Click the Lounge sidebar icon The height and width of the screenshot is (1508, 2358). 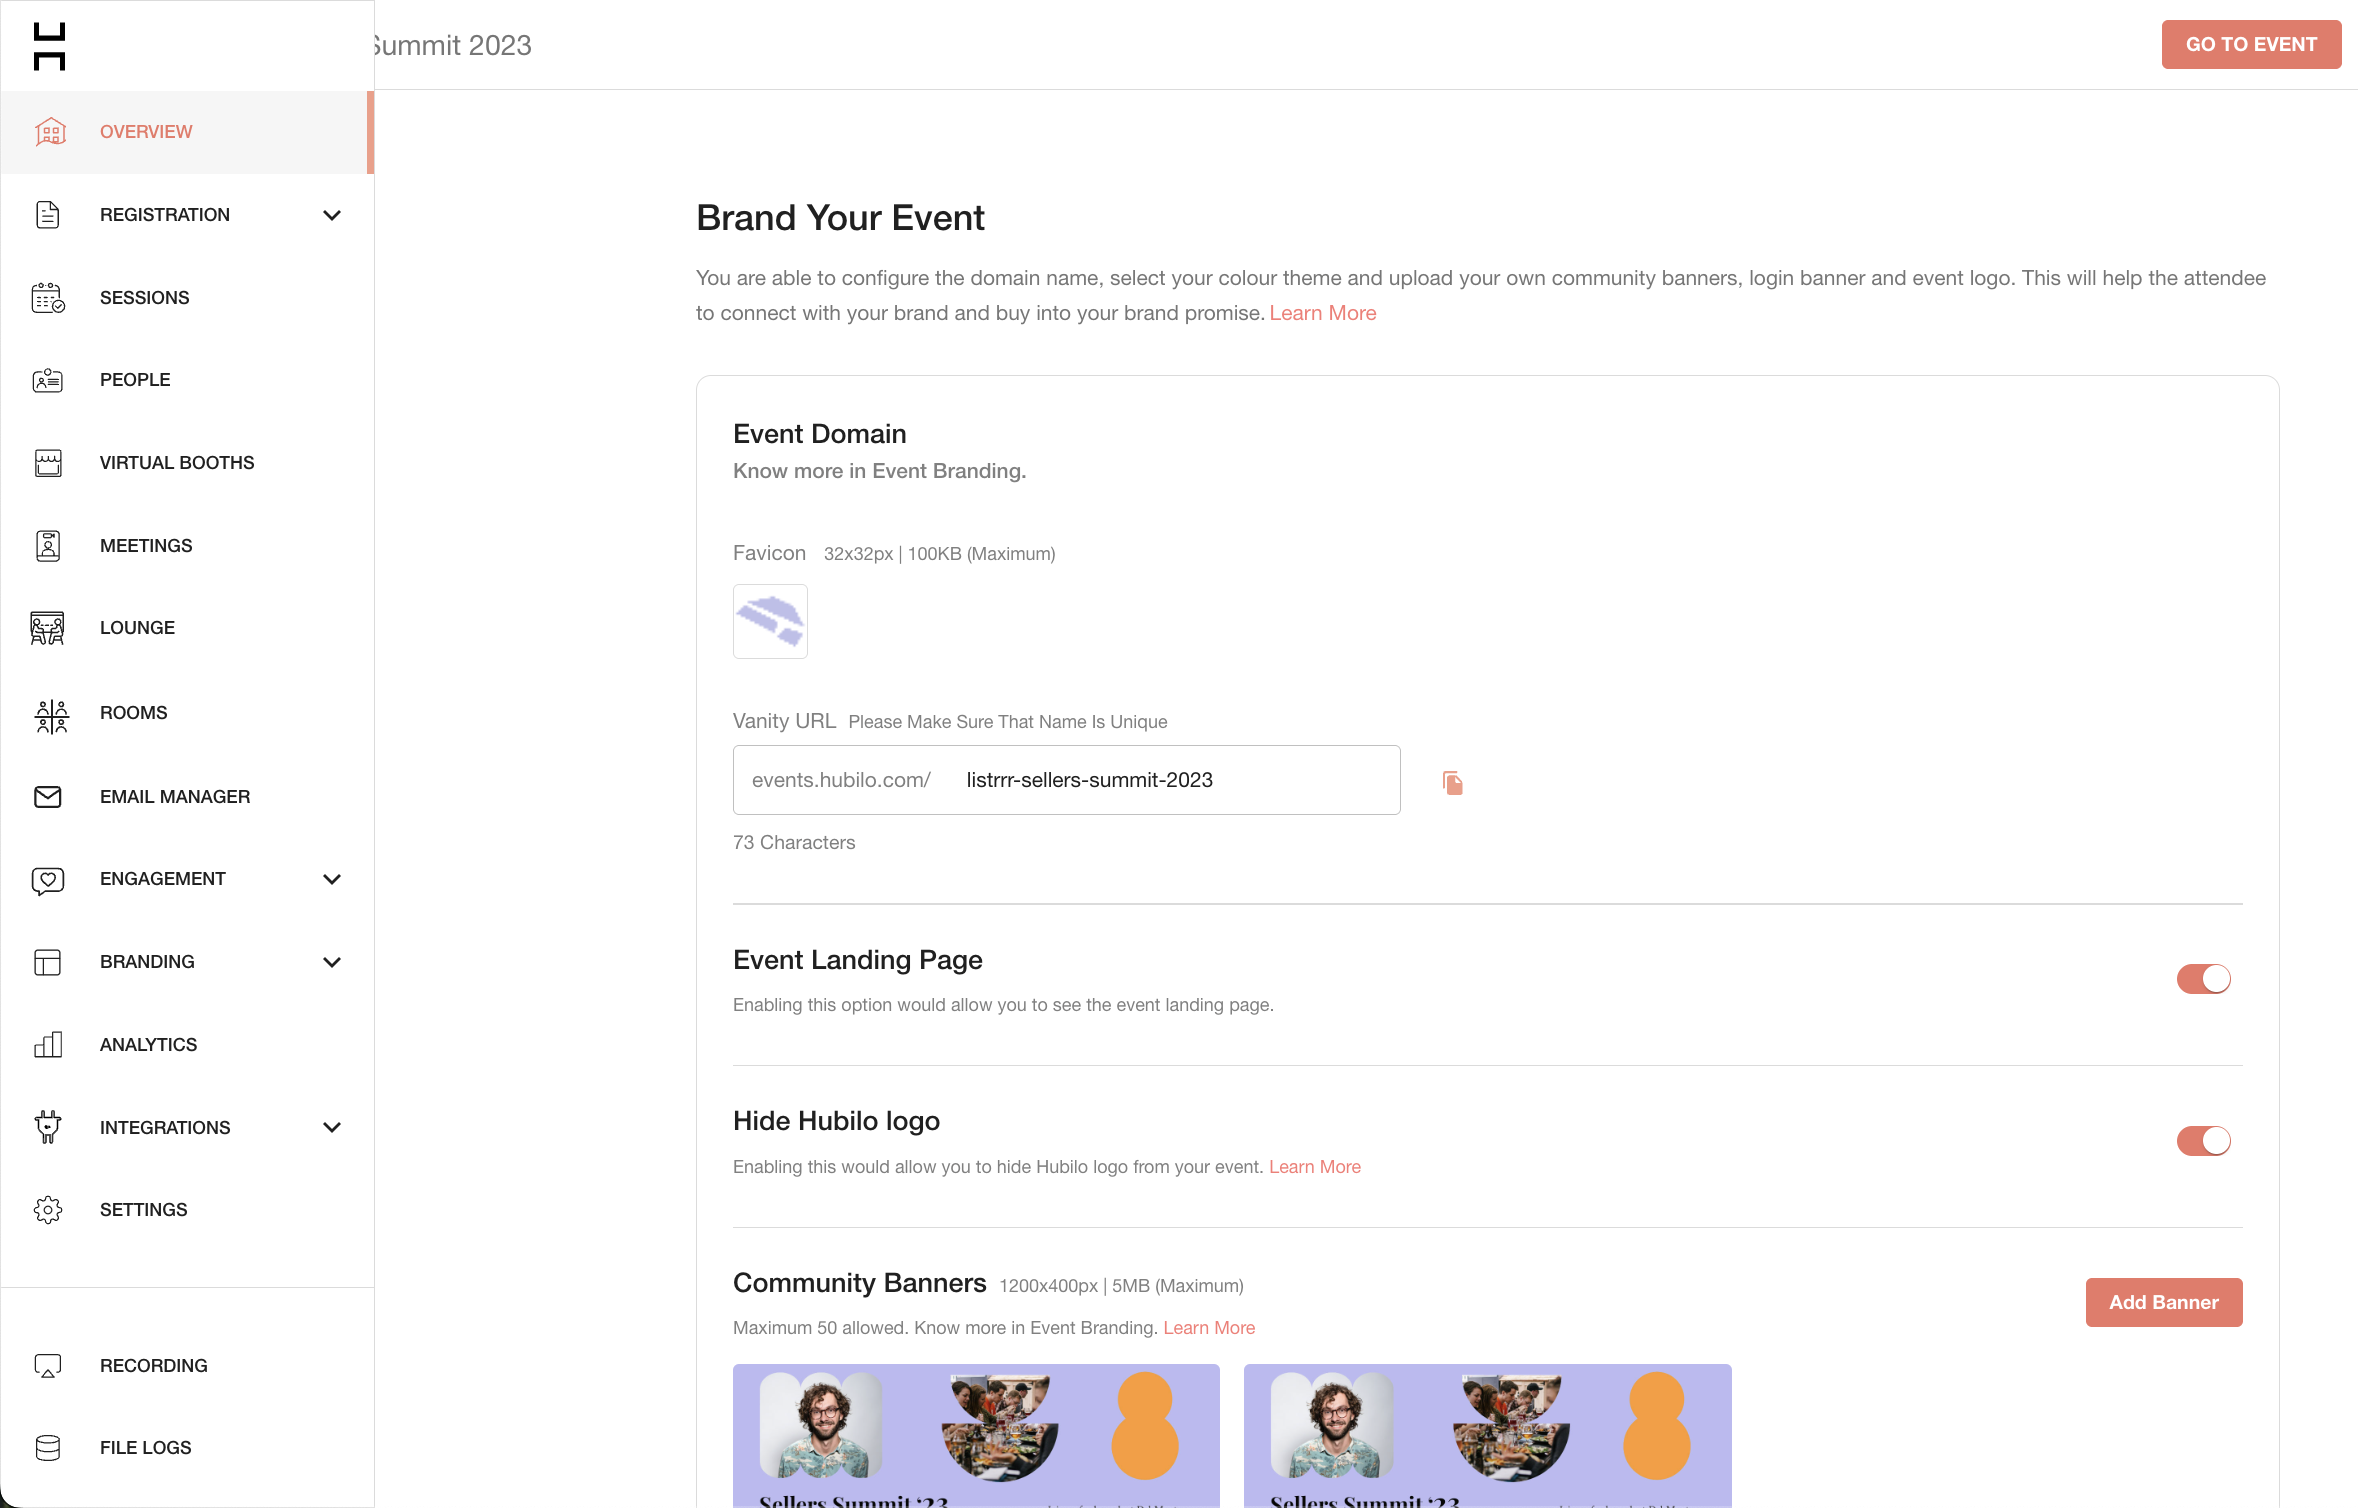tap(48, 628)
